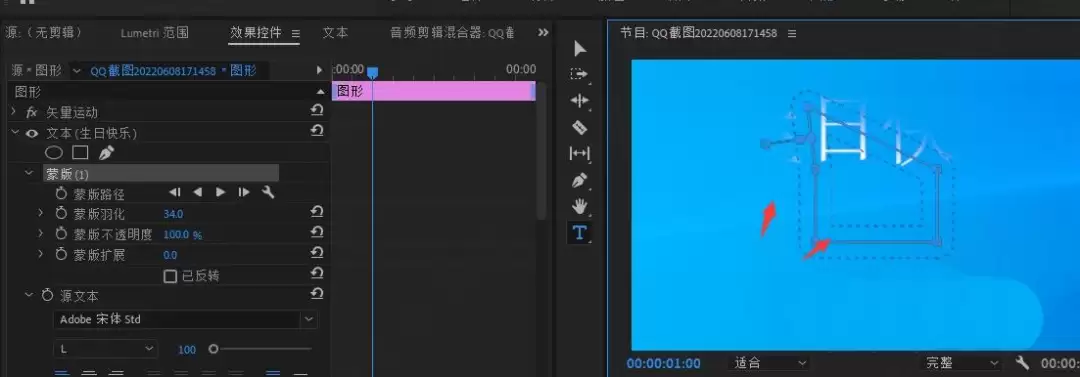Track the mask path forward one frame
The image size is (1080, 377).
pos(244,192)
